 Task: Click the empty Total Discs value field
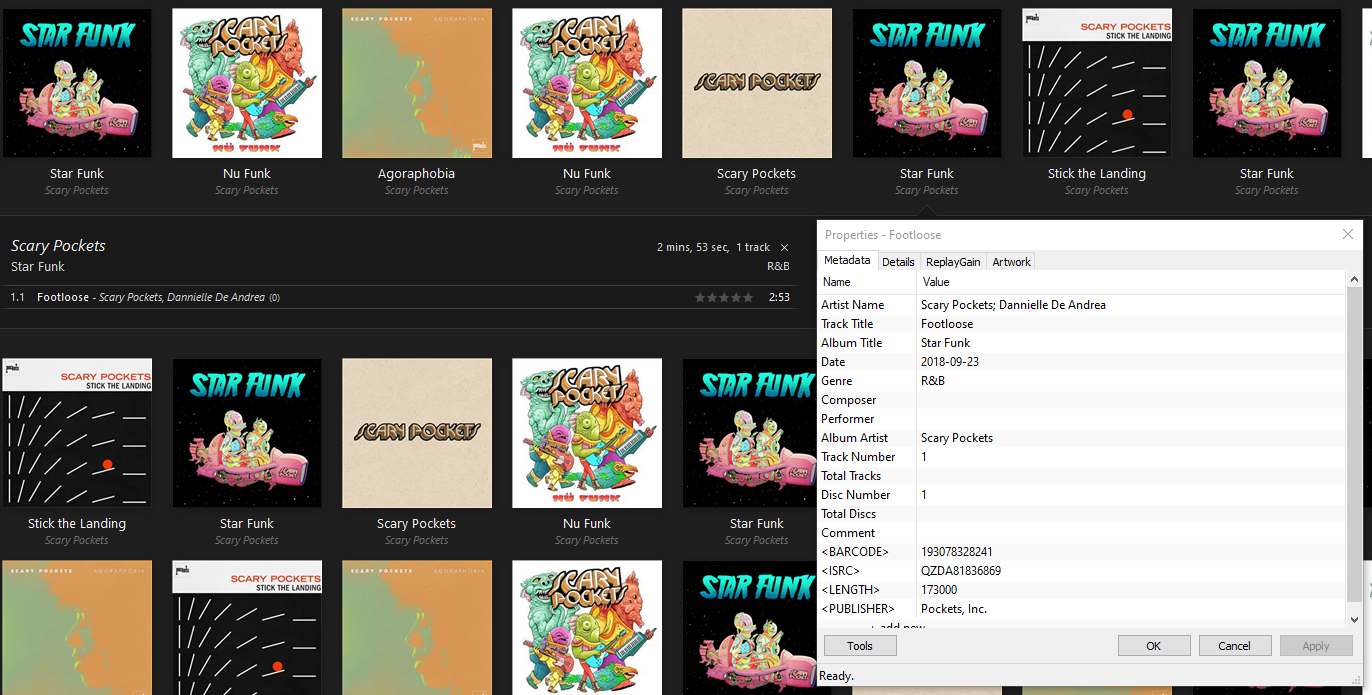point(1132,514)
